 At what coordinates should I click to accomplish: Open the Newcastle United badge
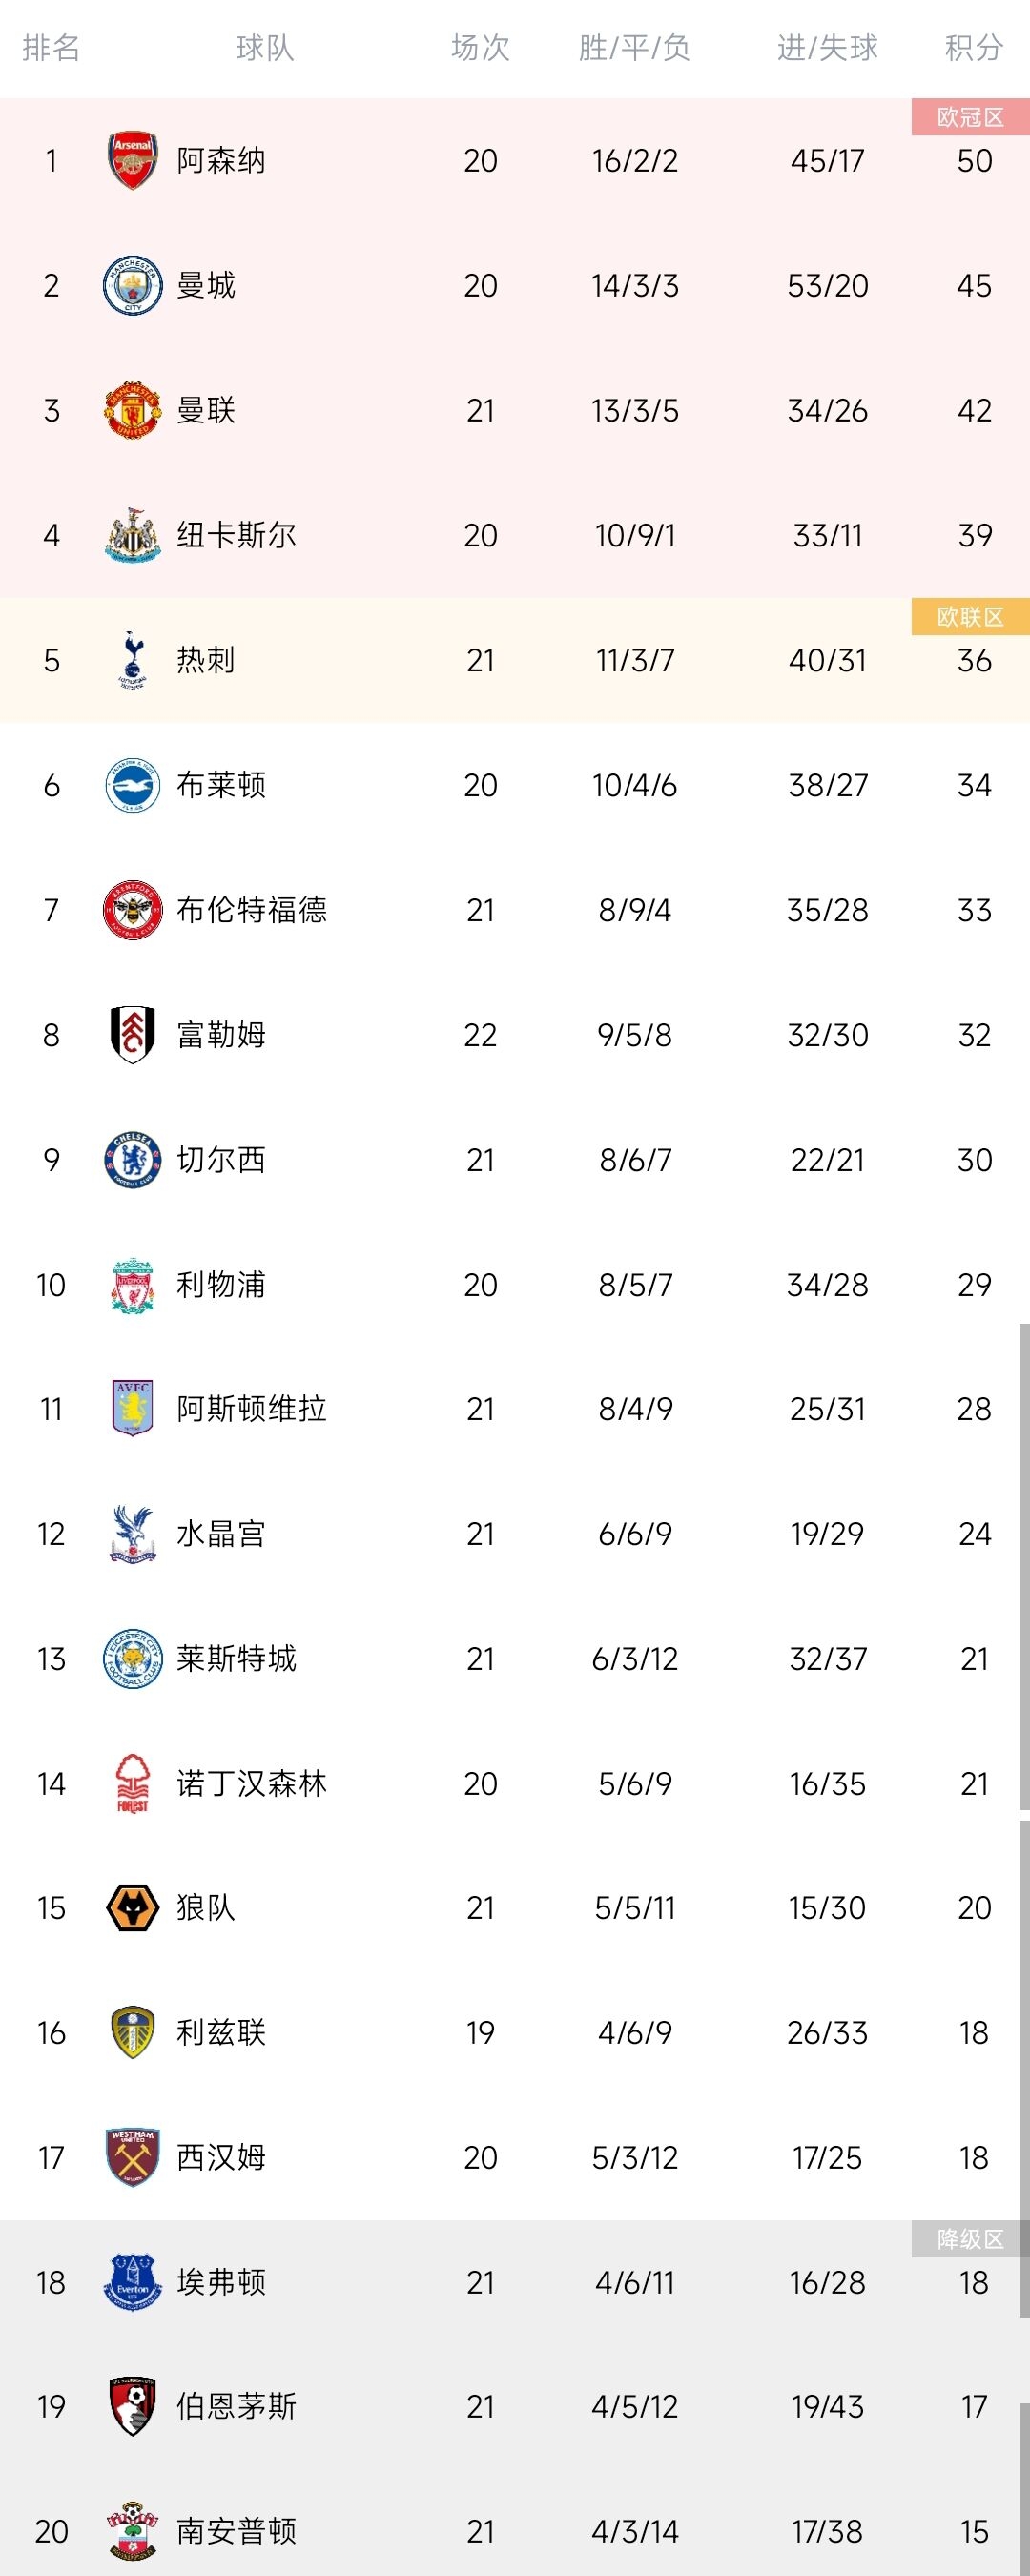click(x=132, y=535)
